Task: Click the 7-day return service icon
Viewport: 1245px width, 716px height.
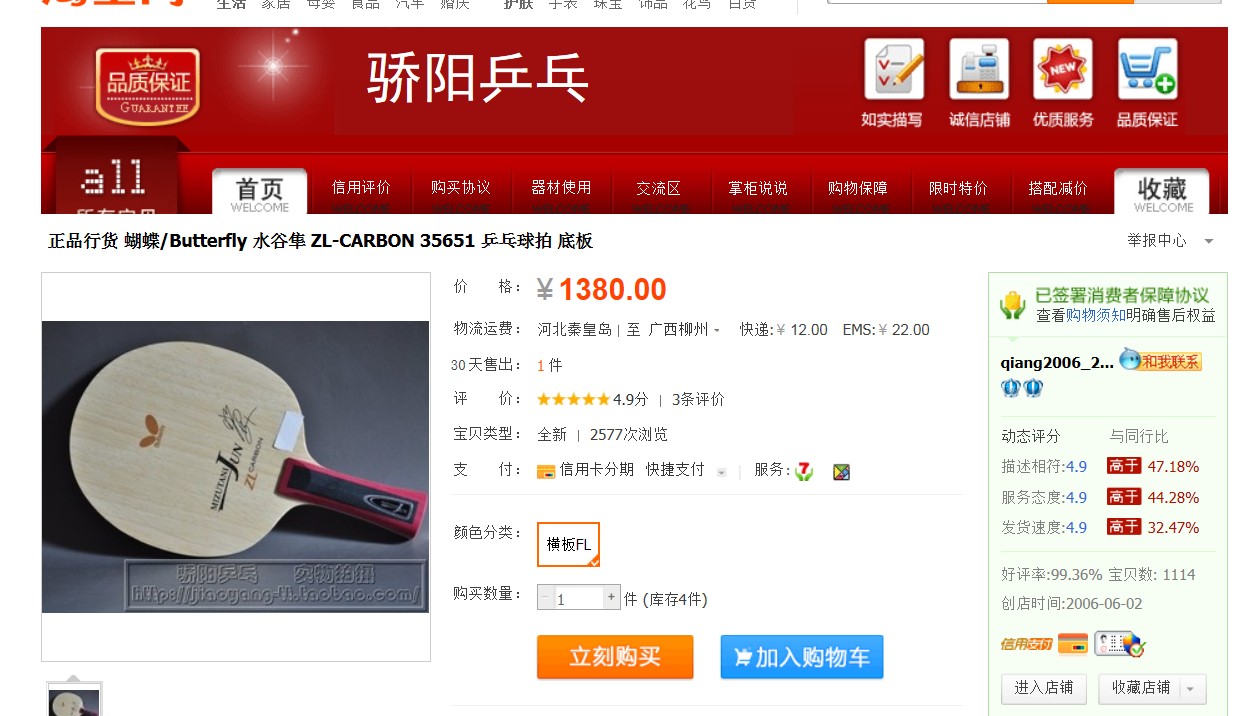Action: pyautogui.click(x=805, y=471)
